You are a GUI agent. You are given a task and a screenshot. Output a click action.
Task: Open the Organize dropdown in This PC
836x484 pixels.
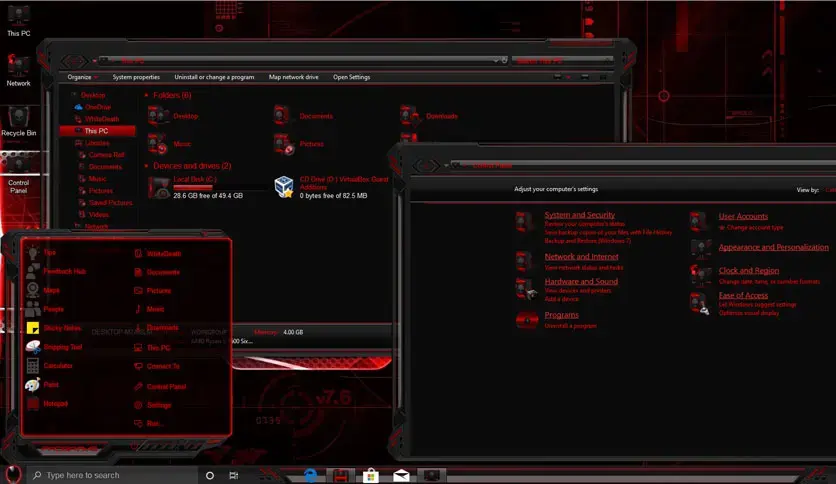[x=82, y=77]
